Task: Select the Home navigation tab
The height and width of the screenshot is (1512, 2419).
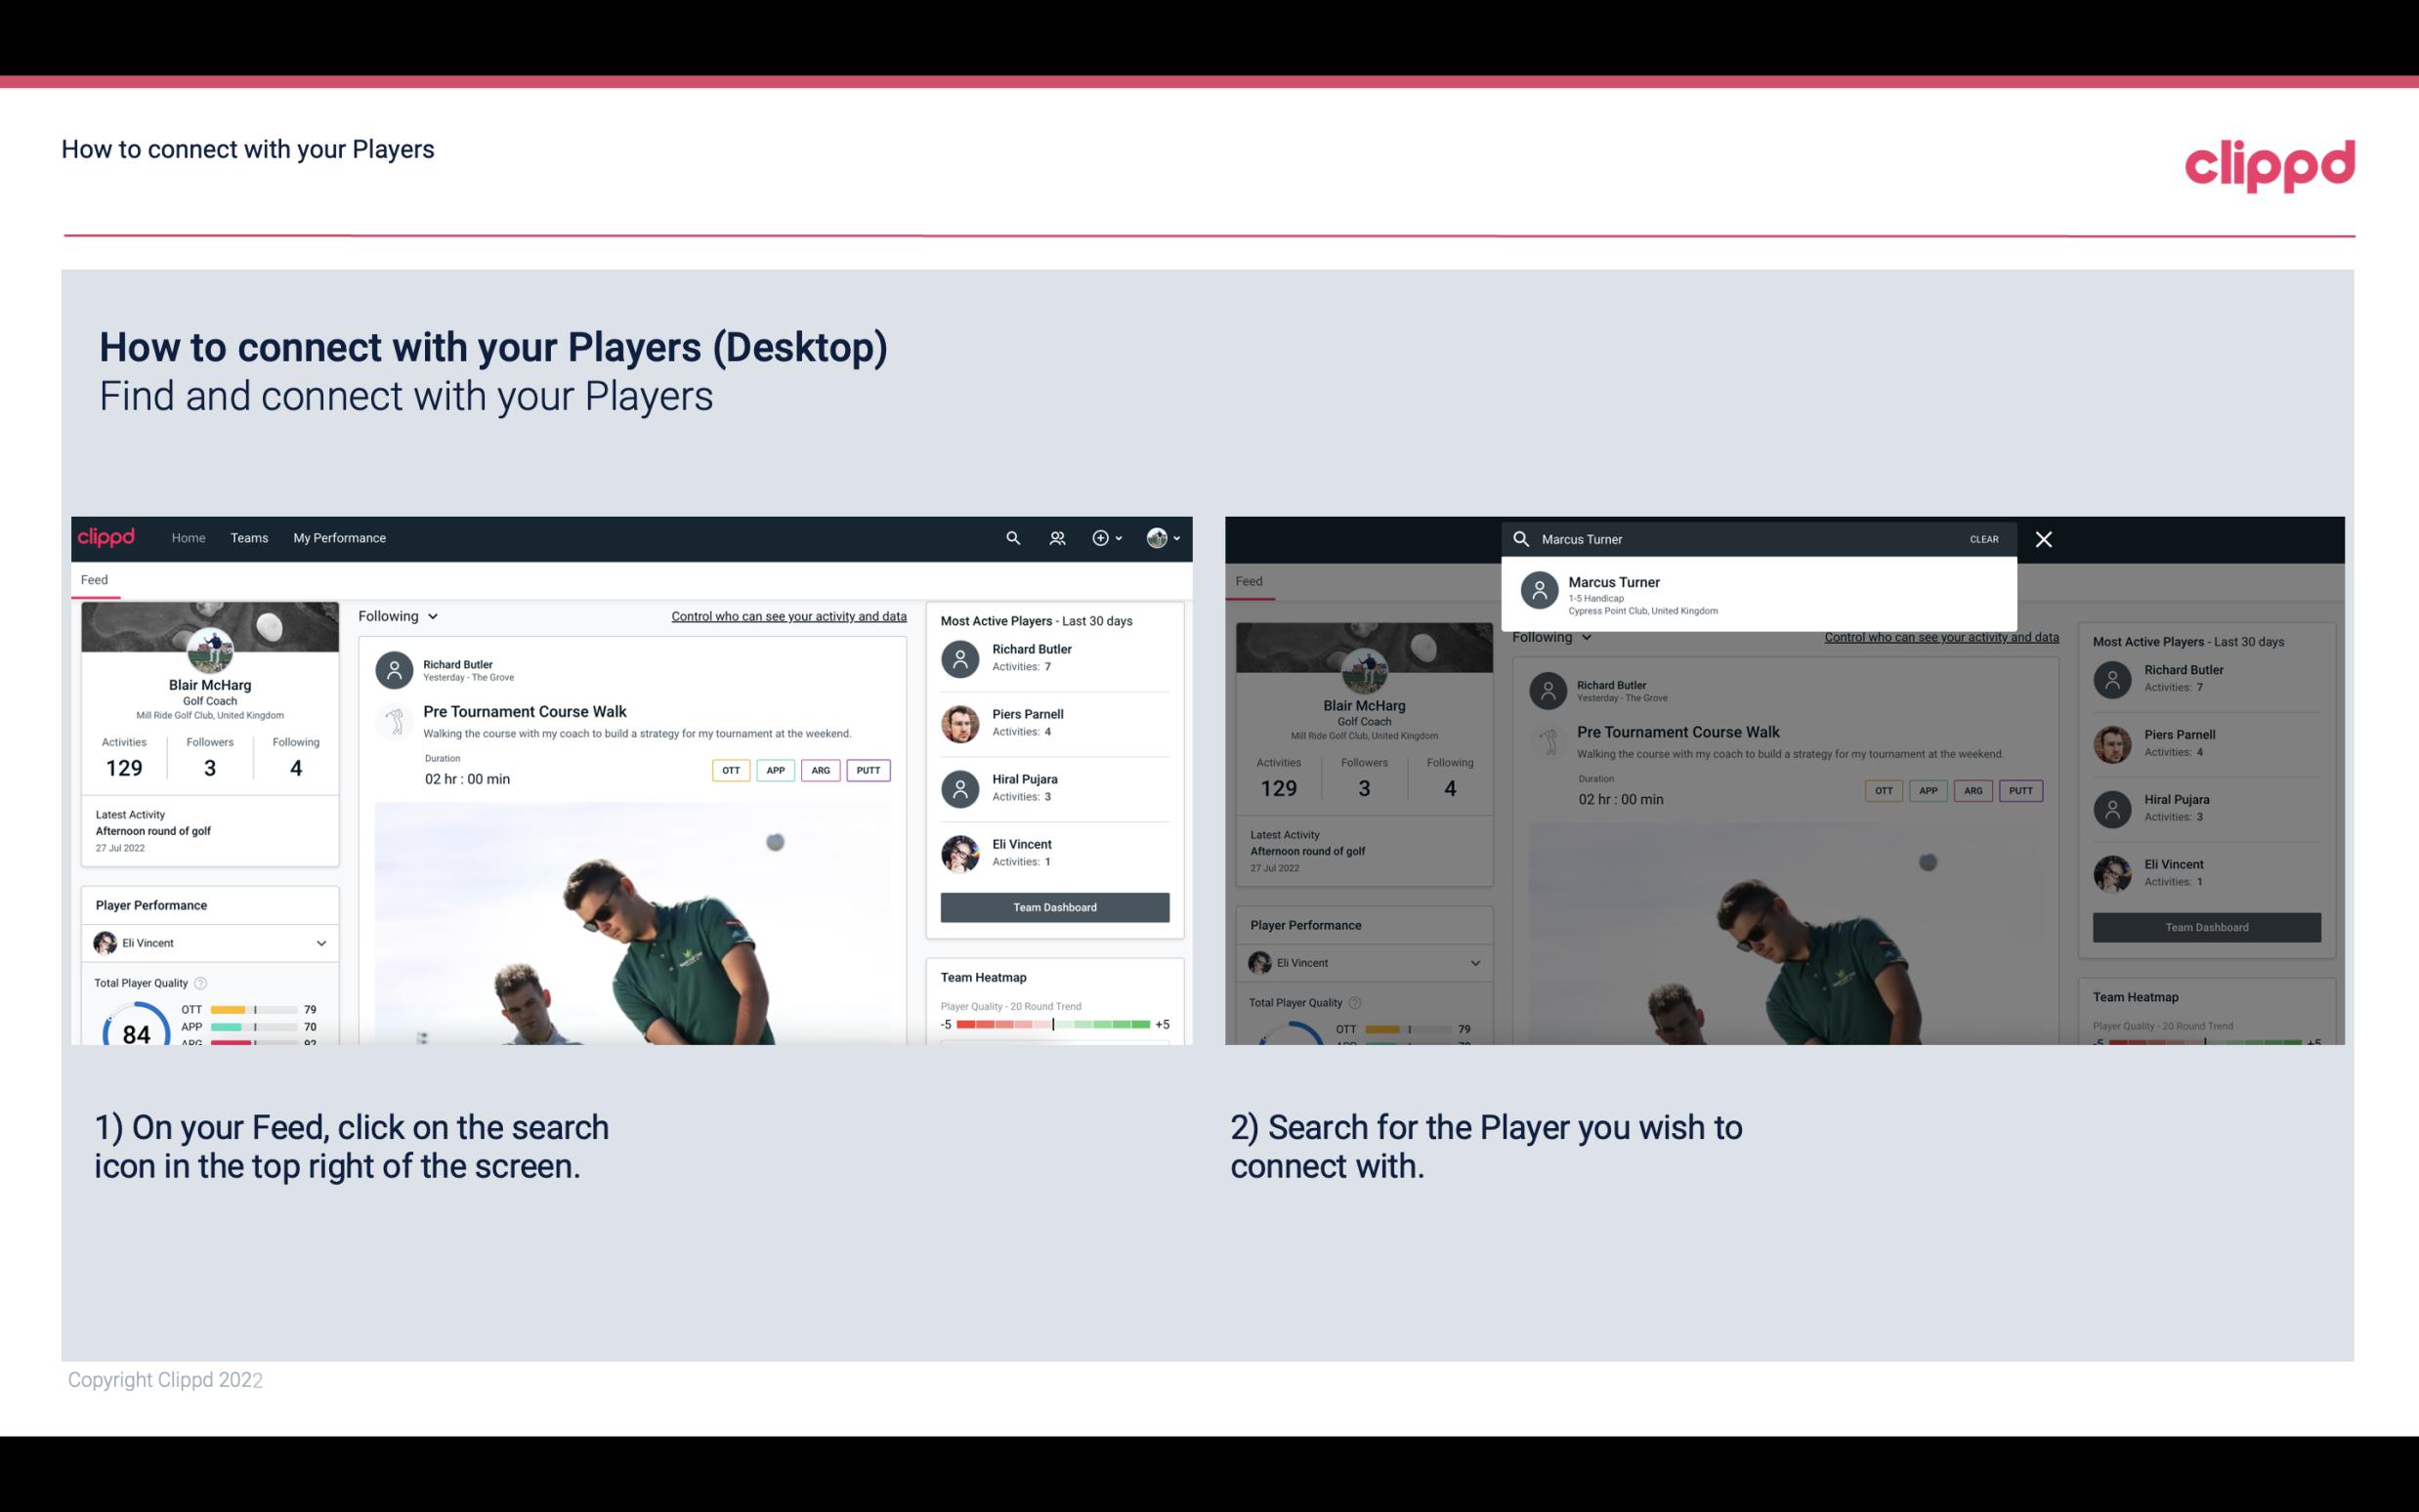Action: pyautogui.click(x=187, y=536)
